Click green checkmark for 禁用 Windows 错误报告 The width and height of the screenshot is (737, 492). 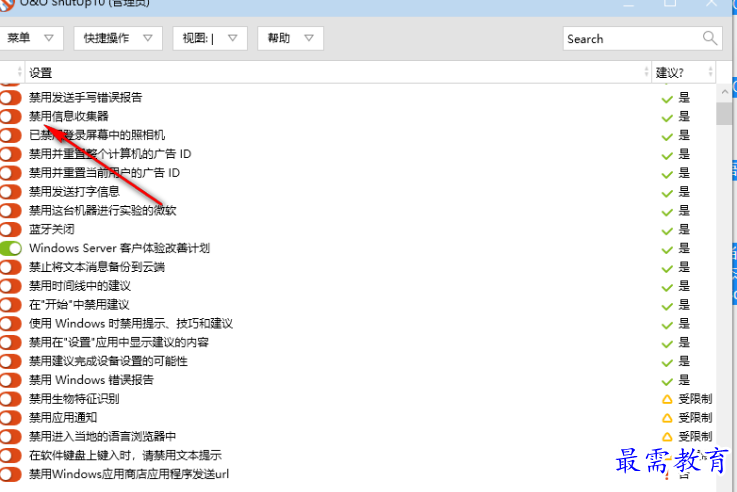coord(667,381)
